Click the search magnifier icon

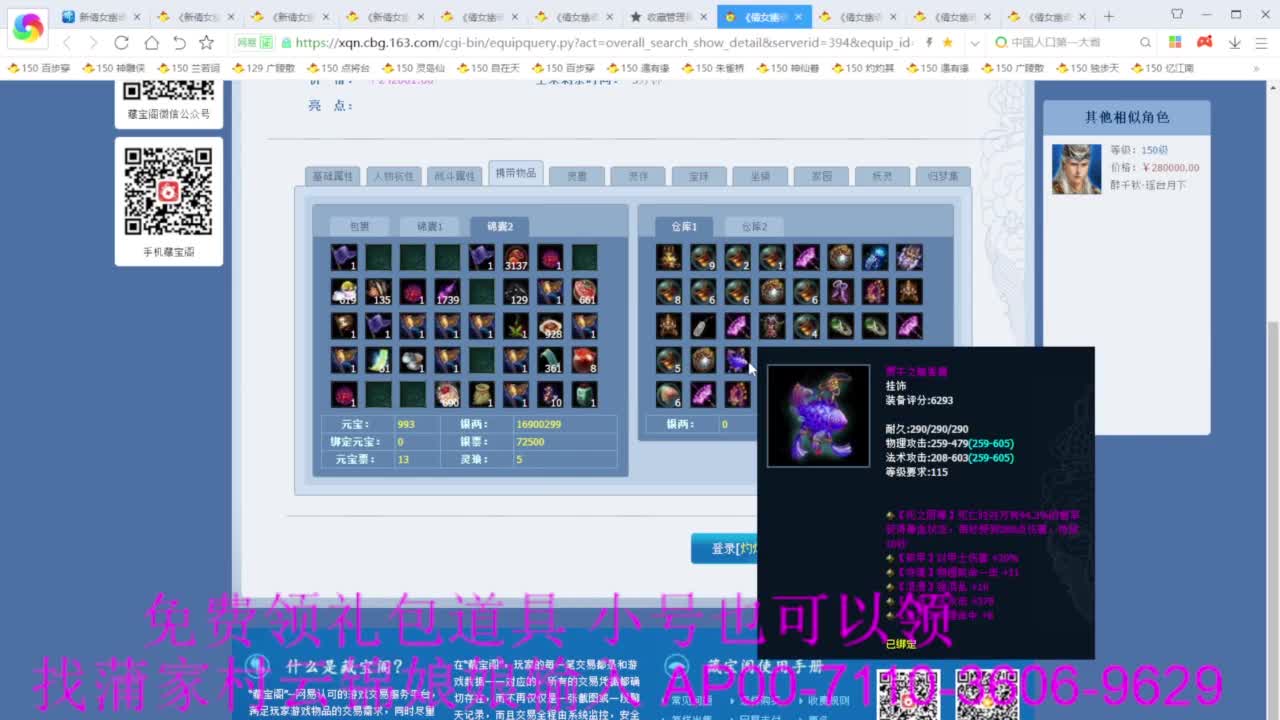1146,42
